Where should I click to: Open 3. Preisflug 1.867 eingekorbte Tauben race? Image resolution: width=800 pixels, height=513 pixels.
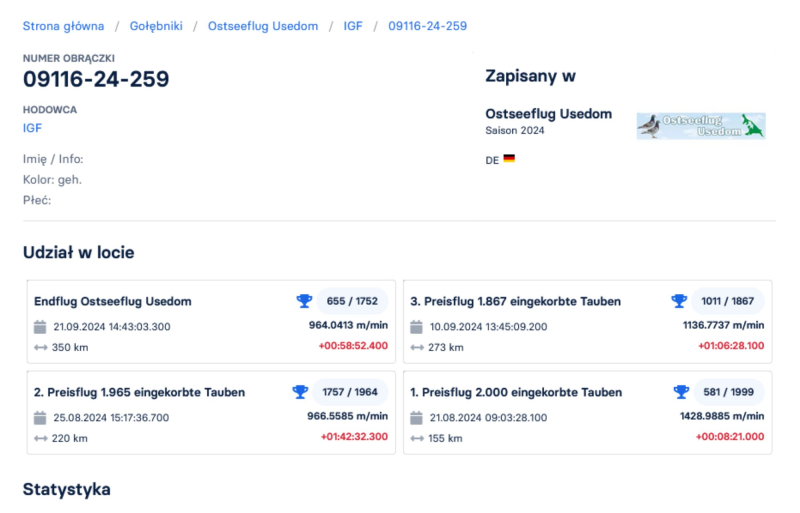click(x=515, y=301)
